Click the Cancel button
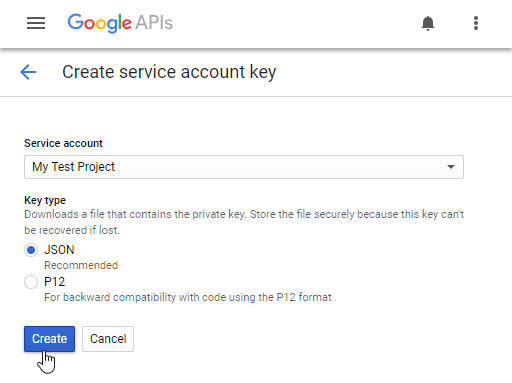512x383 pixels. pos(108,339)
